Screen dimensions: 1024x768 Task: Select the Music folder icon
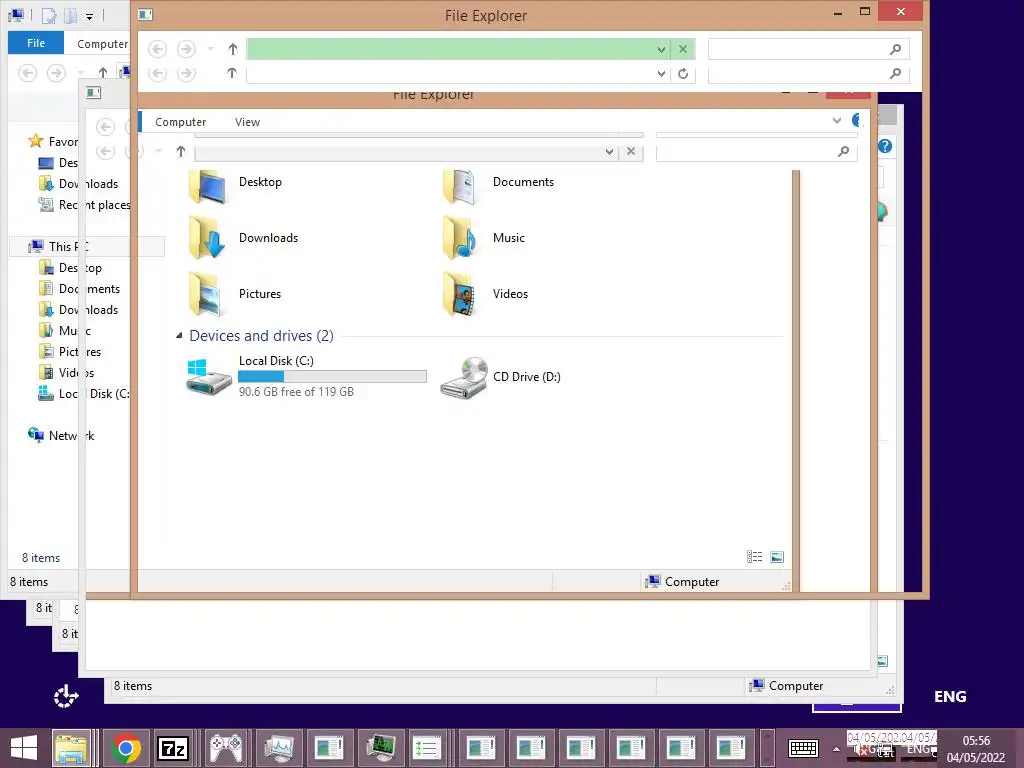[x=460, y=238]
